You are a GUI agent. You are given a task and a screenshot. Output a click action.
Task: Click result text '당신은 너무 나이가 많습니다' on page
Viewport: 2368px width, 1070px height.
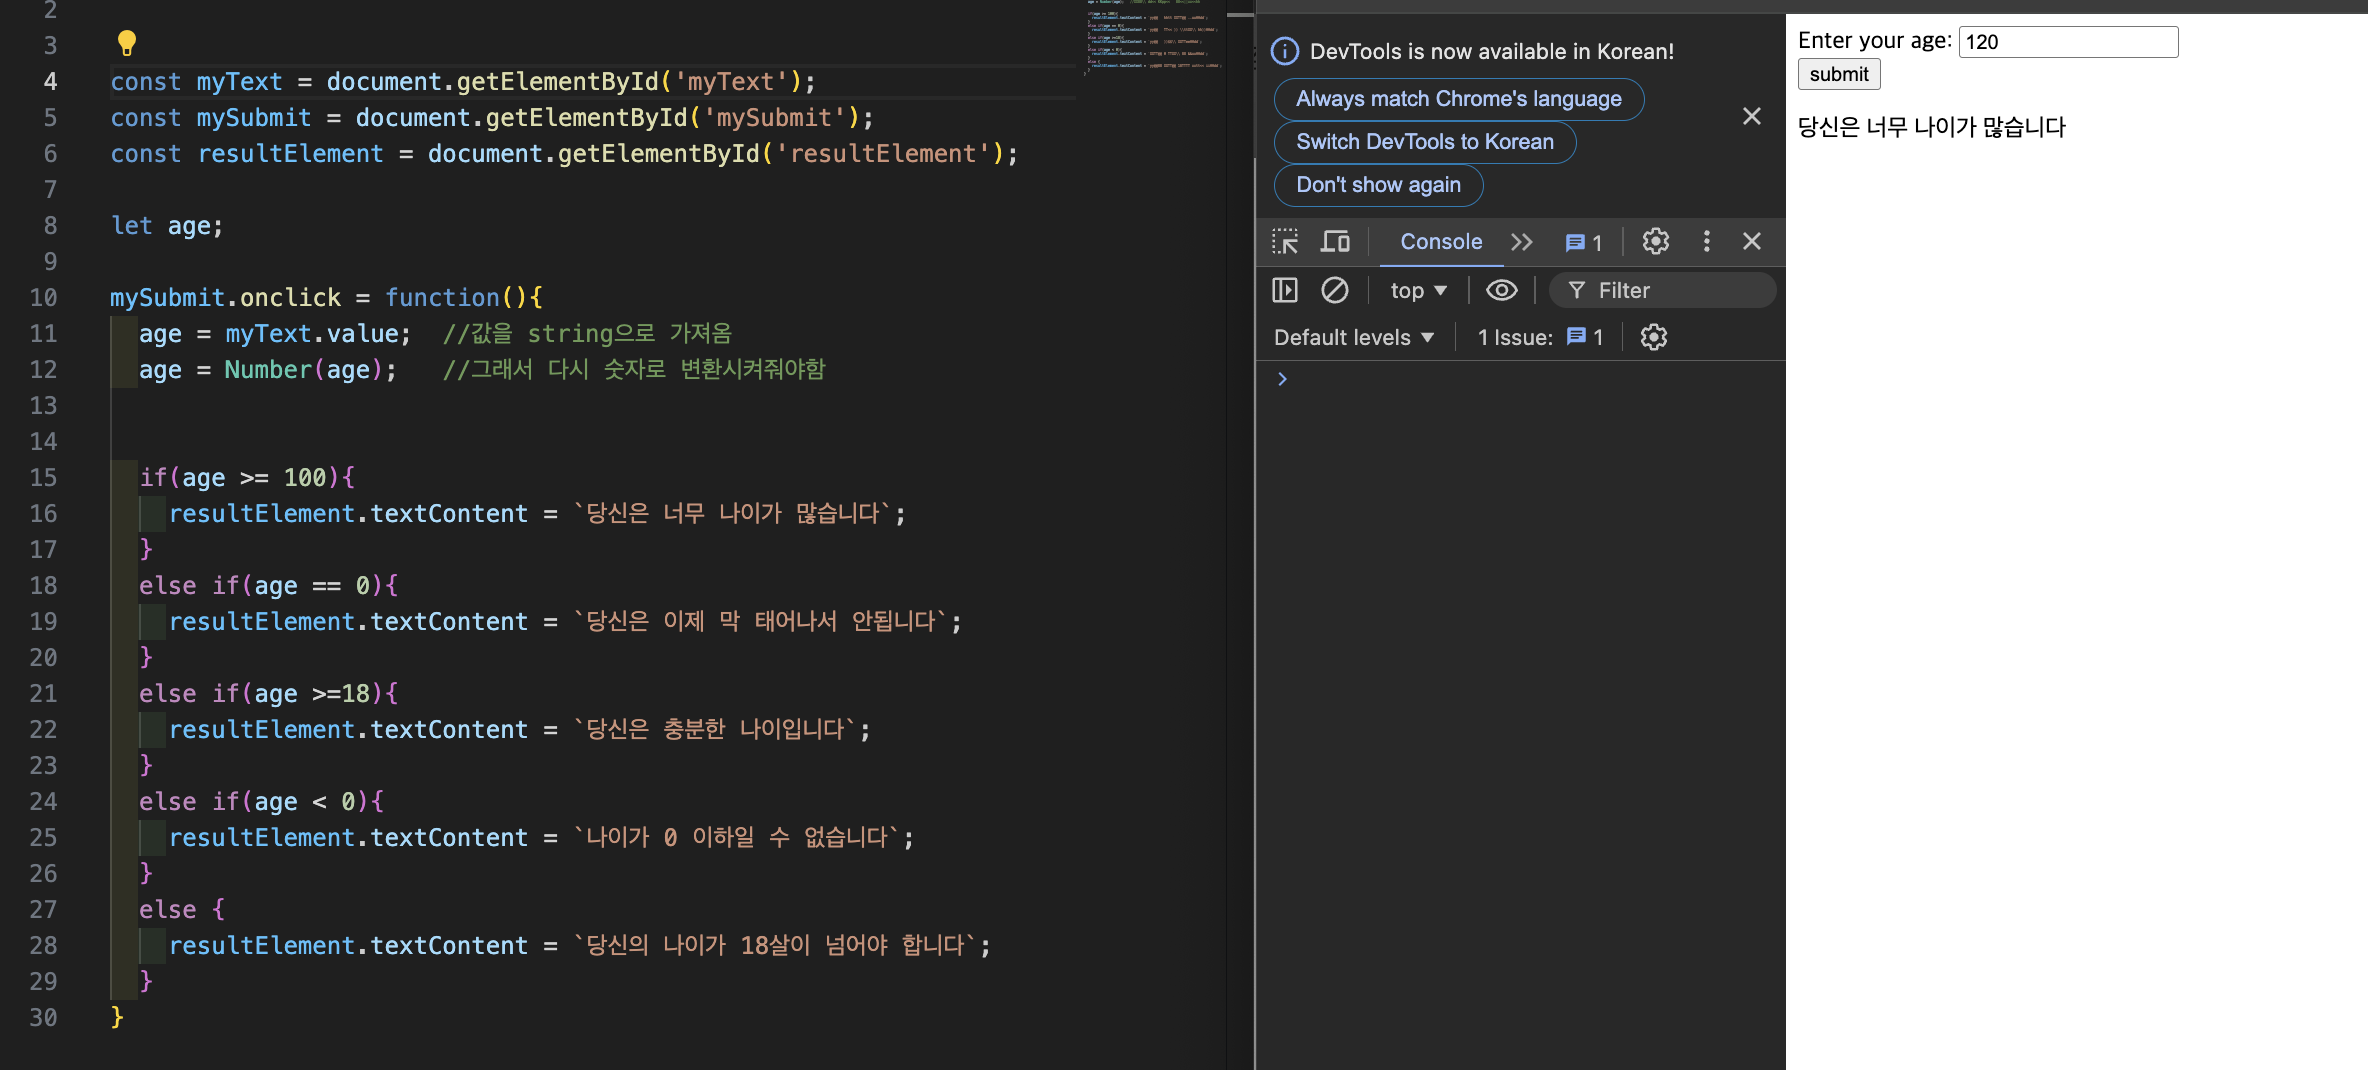1931,127
